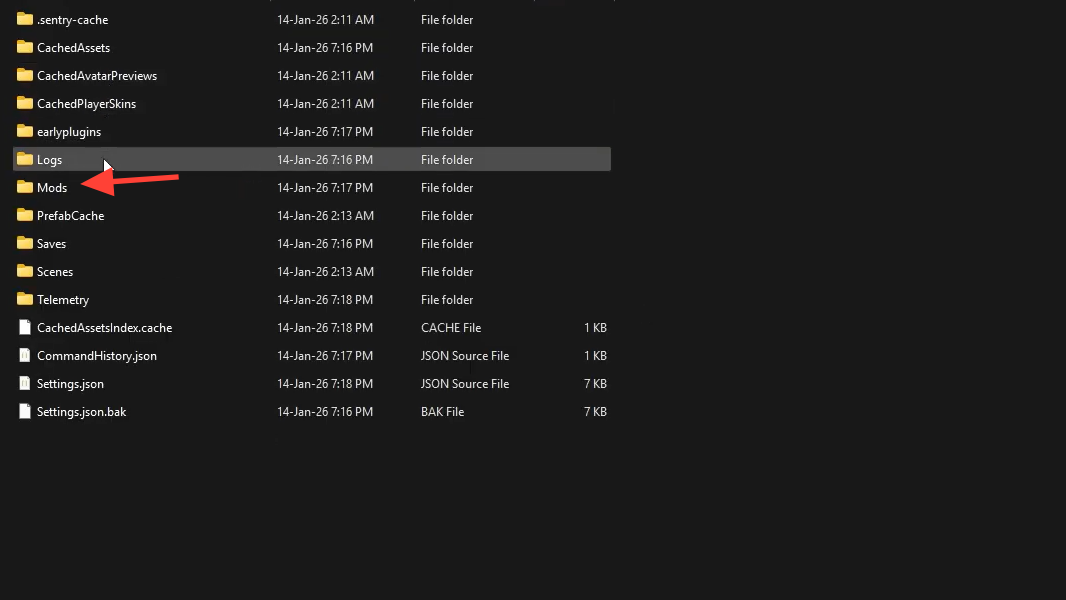Click the CachedAssets folder icon
This screenshot has height=600, width=1066.
(x=25, y=47)
